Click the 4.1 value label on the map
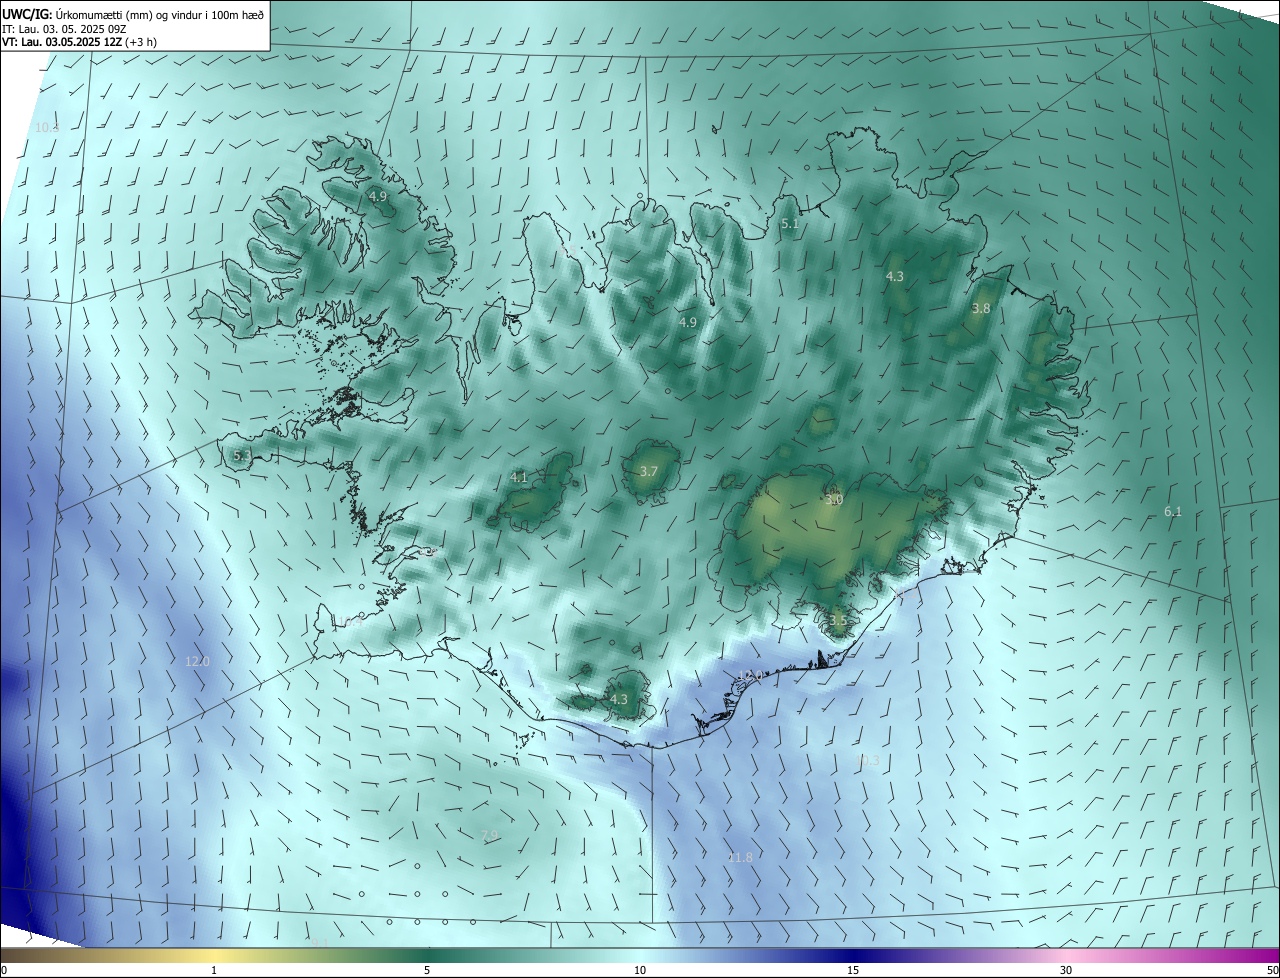 [519, 478]
